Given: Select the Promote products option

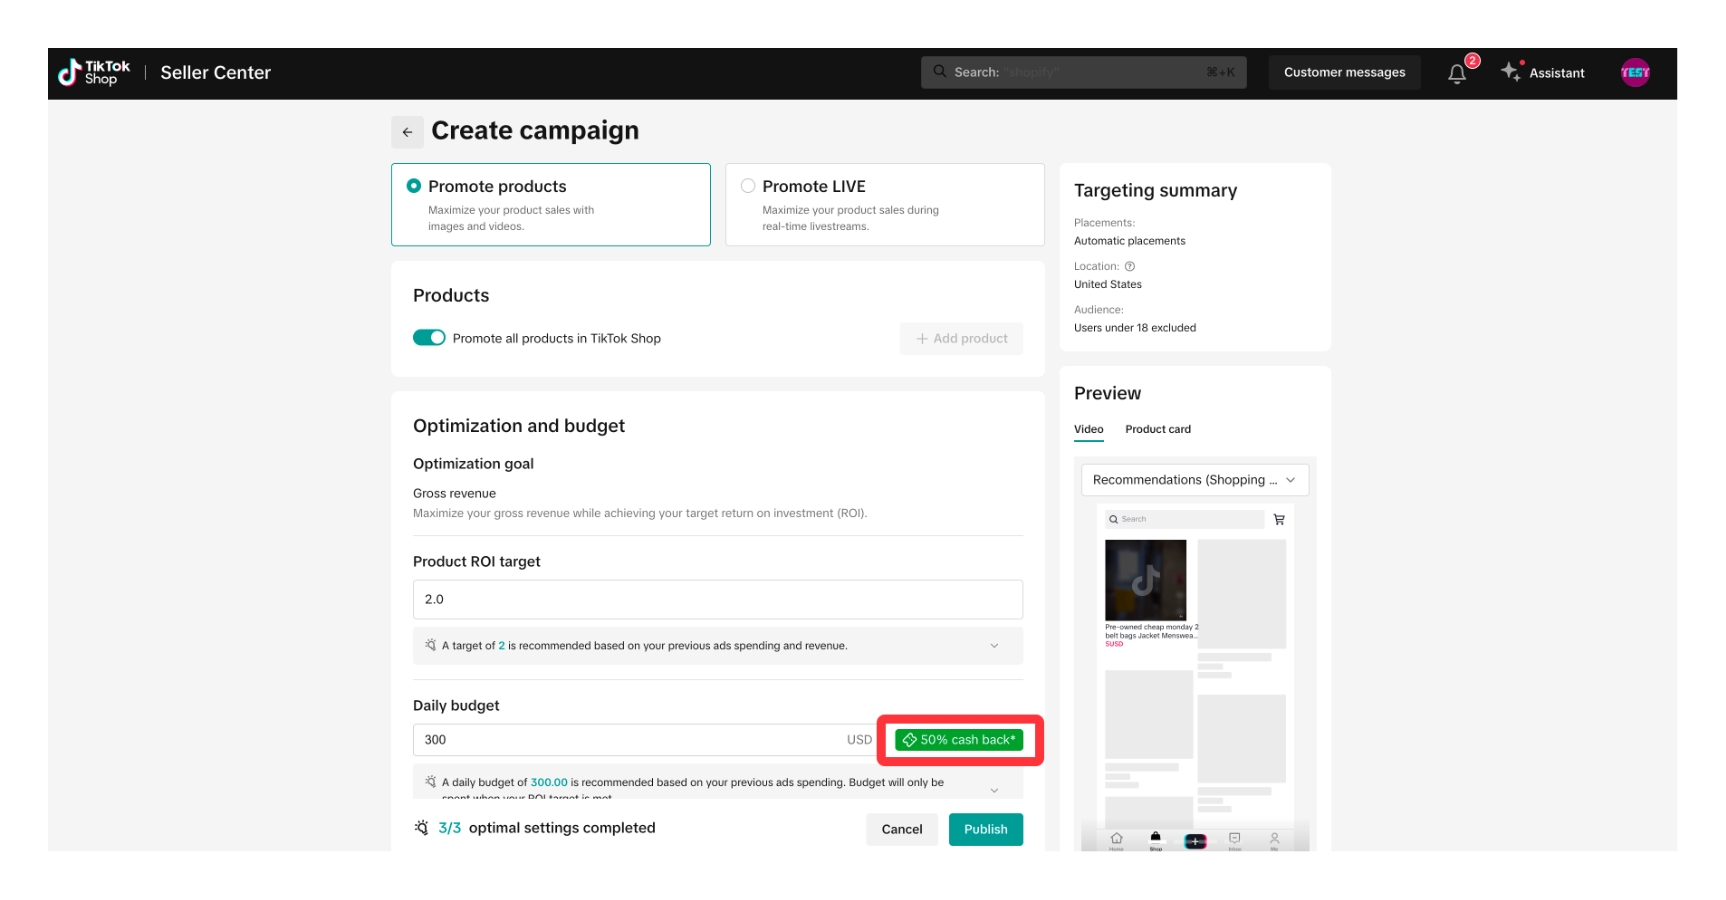Looking at the screenshot, I should [414, 186].
